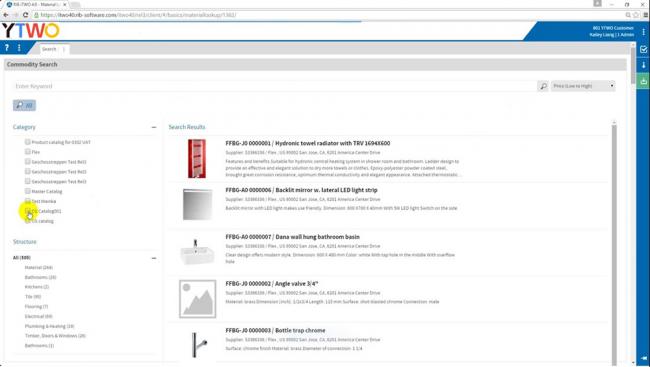This screenshot has height=367, width=650.
Task: Filter by Timber, Doors & Windows item
Action: point(55,336)
